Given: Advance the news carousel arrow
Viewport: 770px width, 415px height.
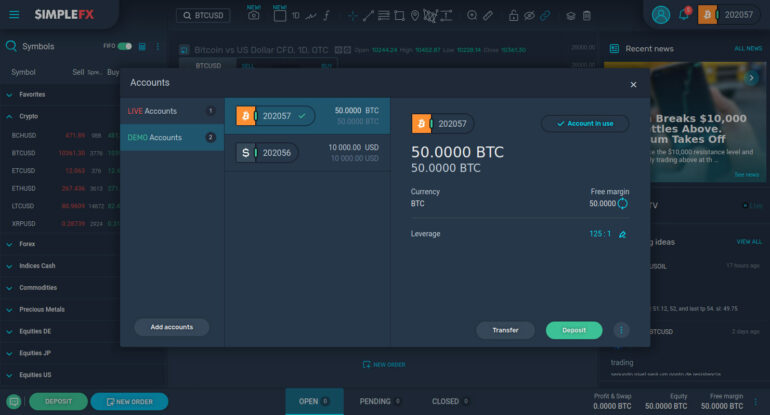Looking at the screenshot, I should point(751,78).
